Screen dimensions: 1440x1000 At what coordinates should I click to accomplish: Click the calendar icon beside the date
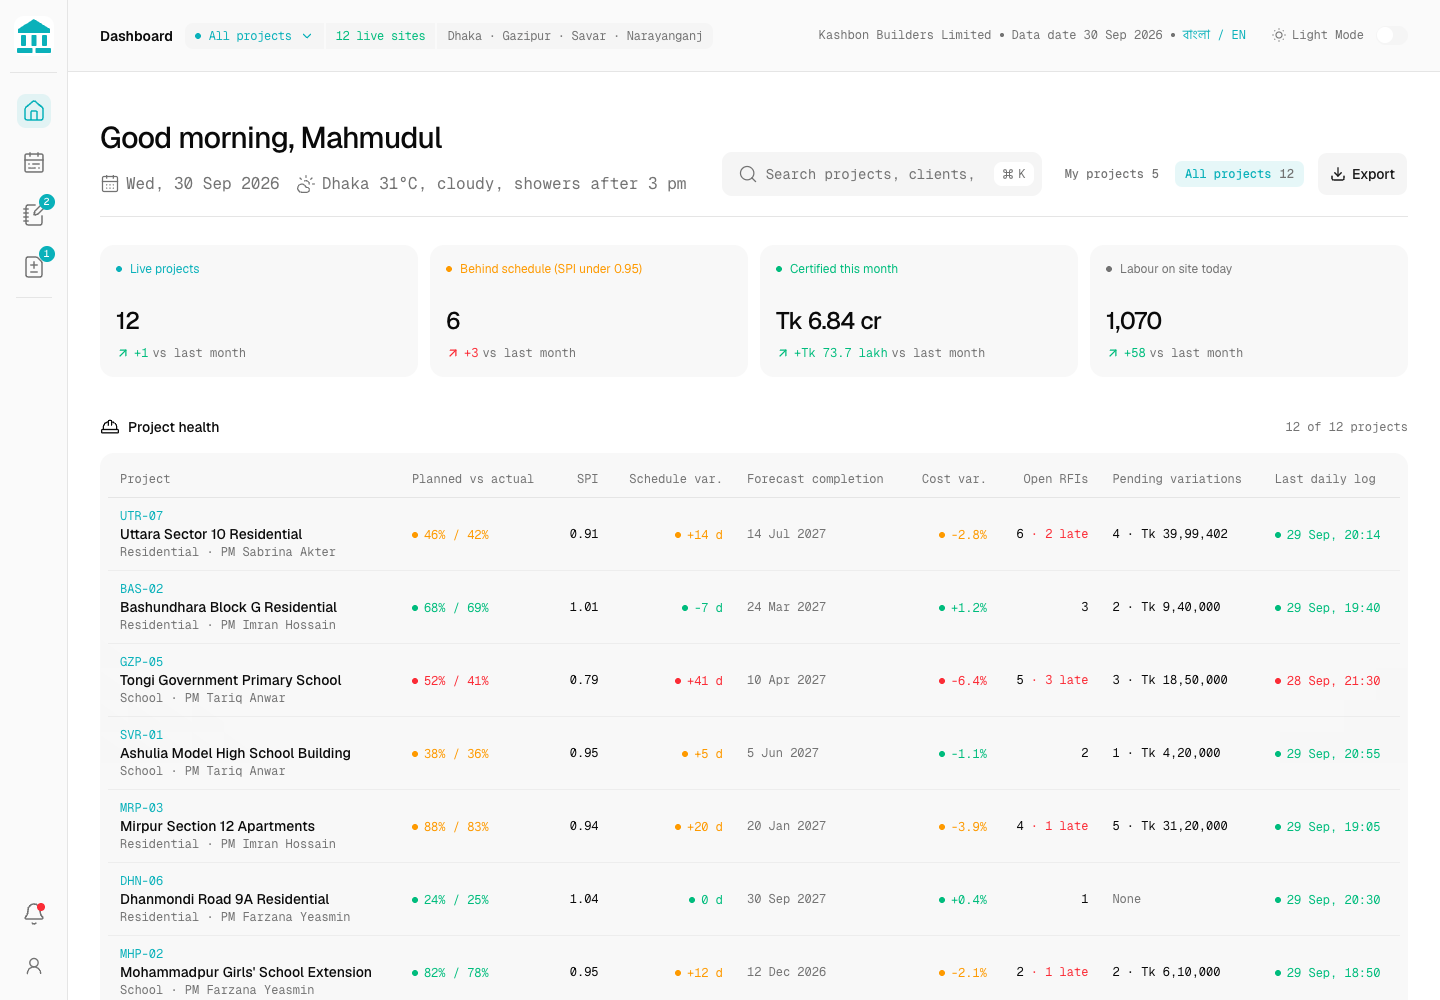point(110,184)
